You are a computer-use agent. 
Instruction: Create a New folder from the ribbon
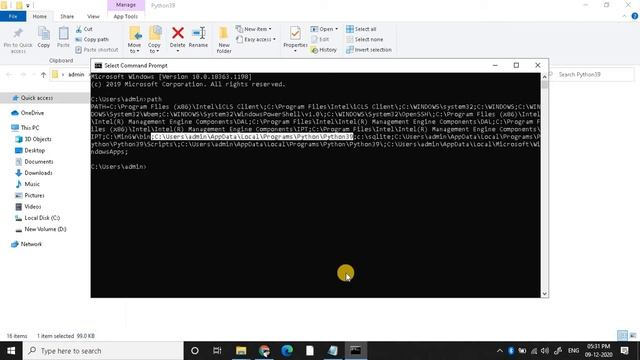pyautogui.click(x=224, y=39)
